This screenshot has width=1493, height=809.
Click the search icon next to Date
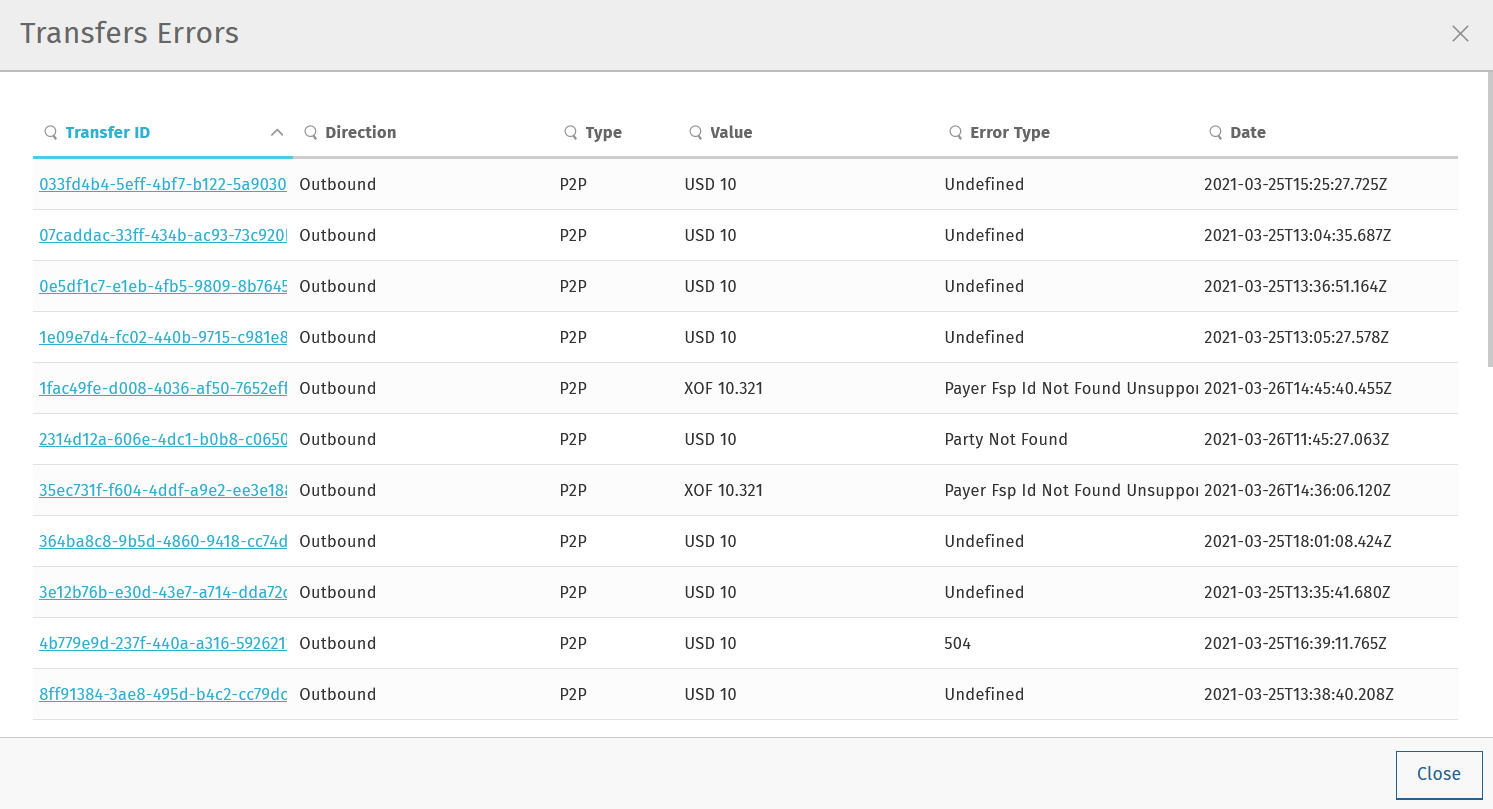coord(1216,133)
